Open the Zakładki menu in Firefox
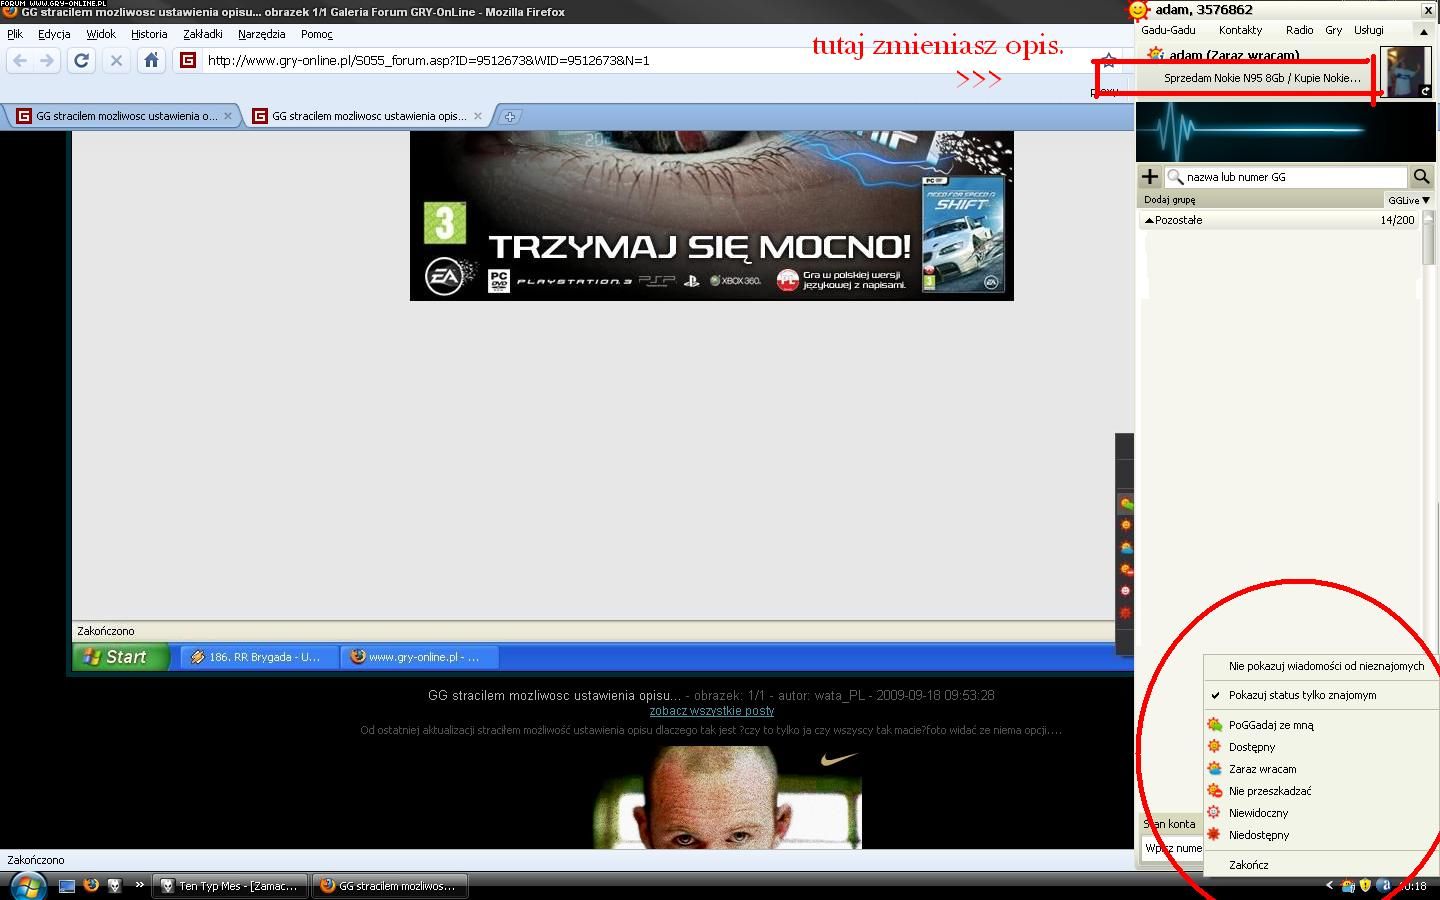 pyautogui.click(x=202, y=34)
